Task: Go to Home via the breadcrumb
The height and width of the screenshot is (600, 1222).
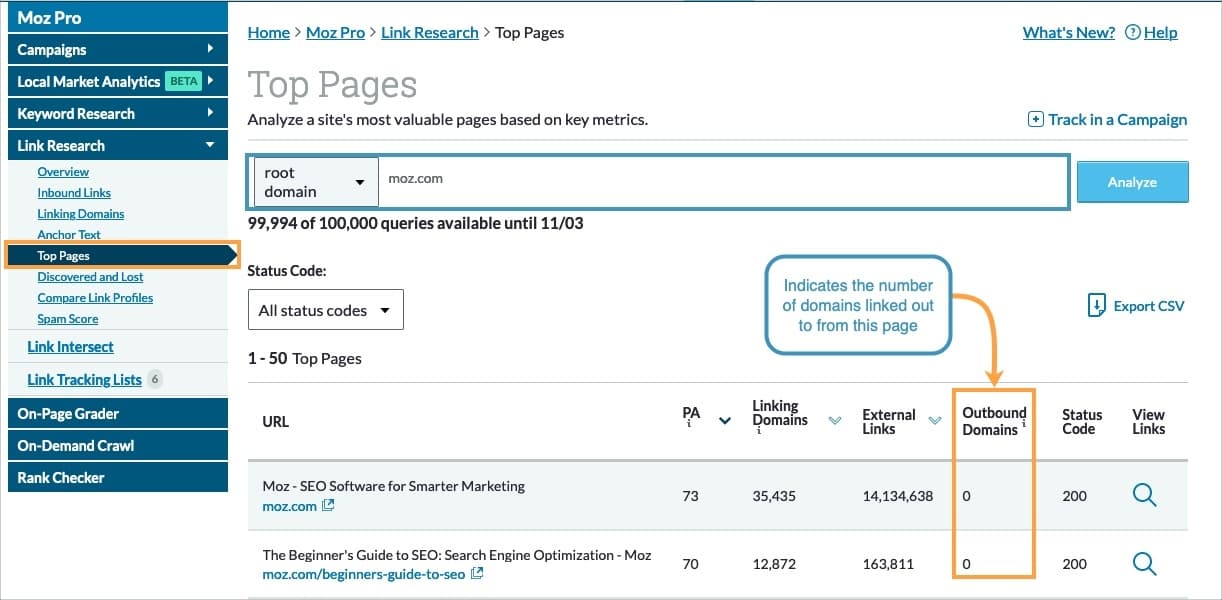Action: click(x=268, y=32)
